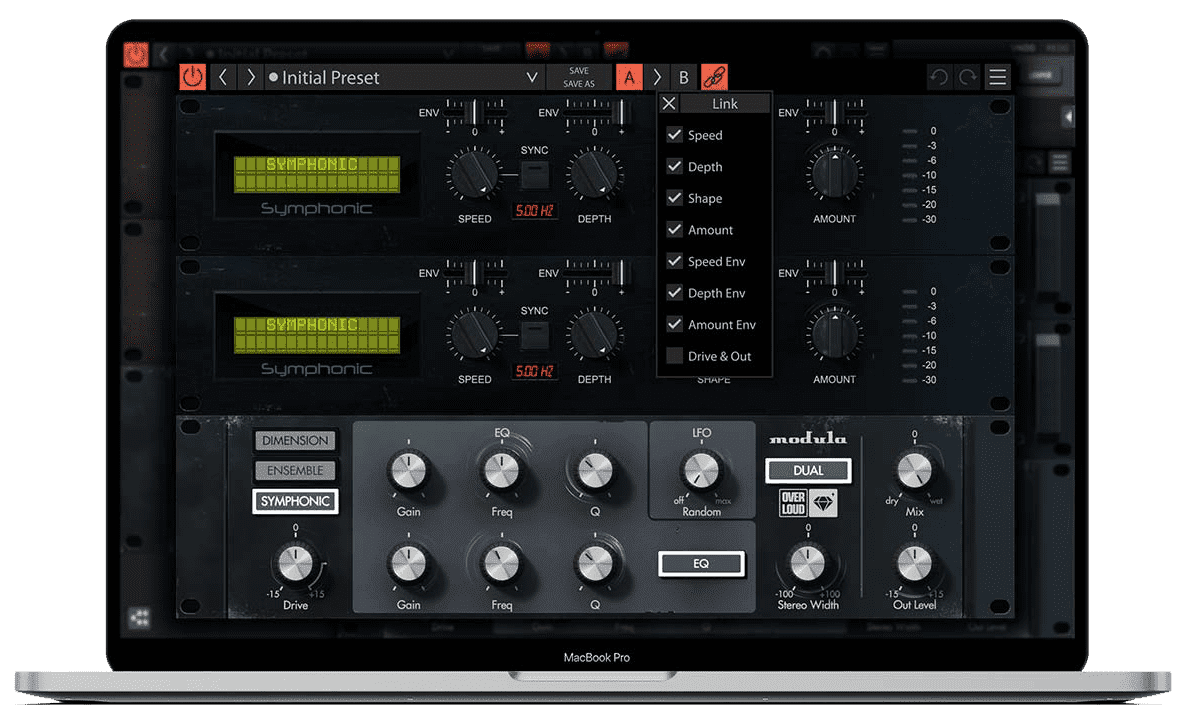Click the top unit DEPTH knob
This screenshot has width=1183, height=716.
[594, 174]
